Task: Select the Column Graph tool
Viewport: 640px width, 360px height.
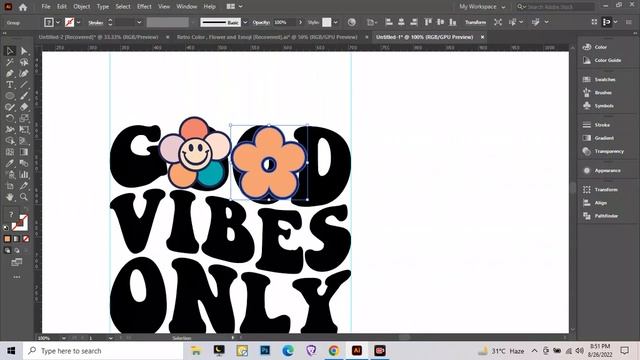Action: click(x=24, y=175)
